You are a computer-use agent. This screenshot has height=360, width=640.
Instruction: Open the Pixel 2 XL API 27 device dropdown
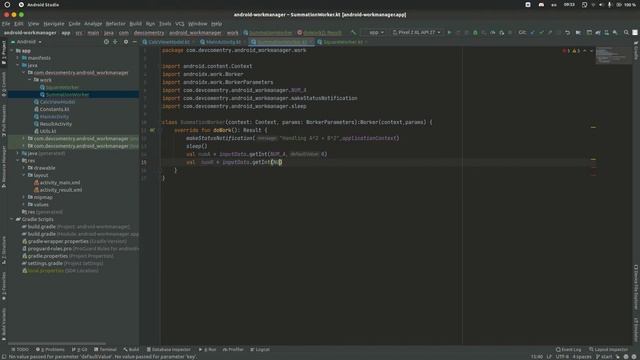[416, 32]
